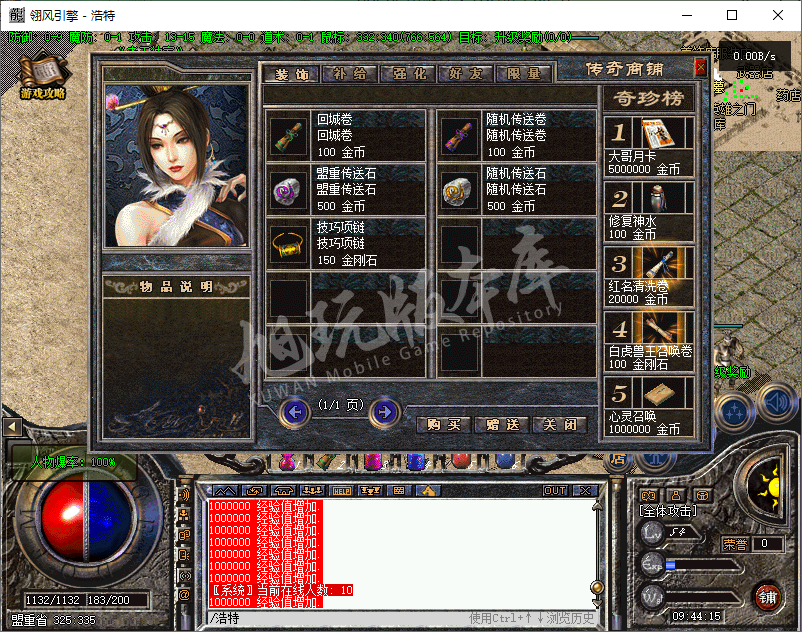The image size is (802, 632).
Task: Pick 红名清洗卷 in 奇珍榜
Action: [649, 277]
